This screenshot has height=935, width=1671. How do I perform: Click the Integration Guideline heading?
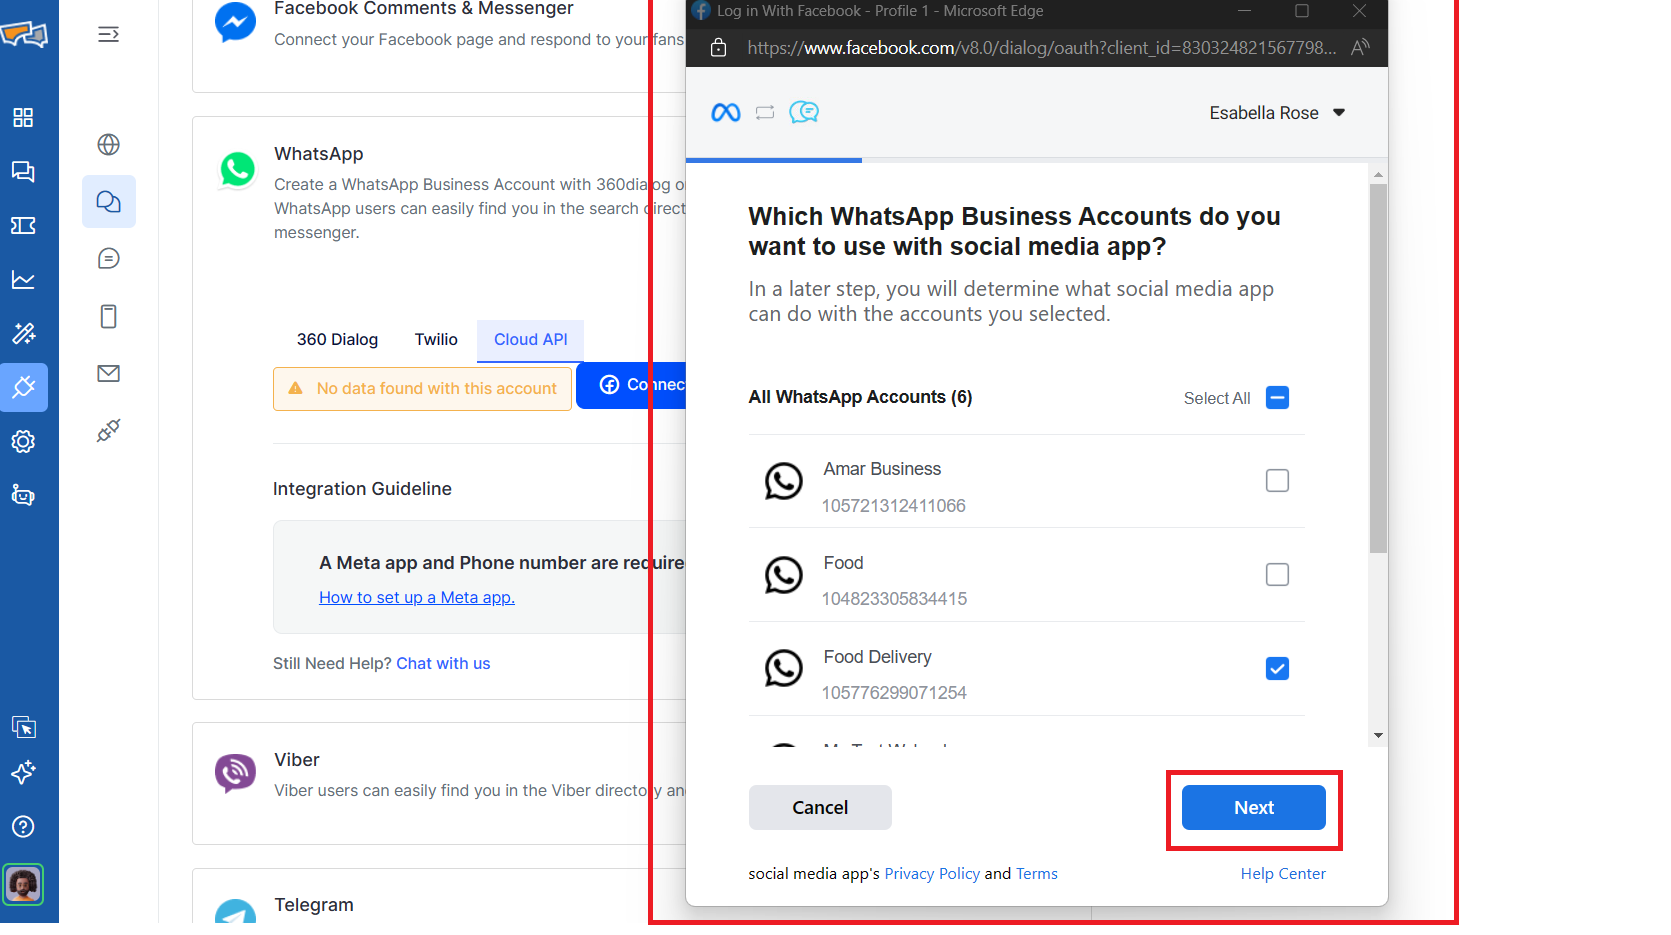[x=362, y=489]
